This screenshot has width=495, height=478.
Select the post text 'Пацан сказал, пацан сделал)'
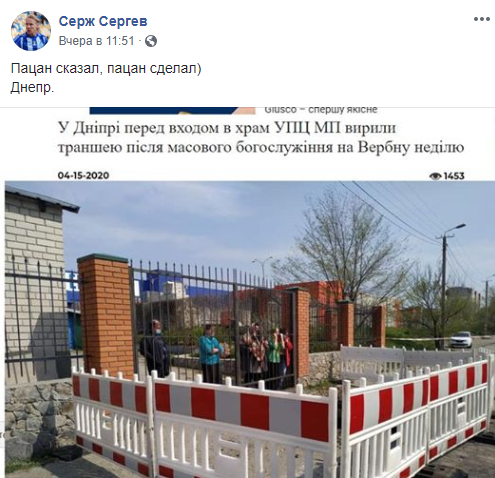106,69
